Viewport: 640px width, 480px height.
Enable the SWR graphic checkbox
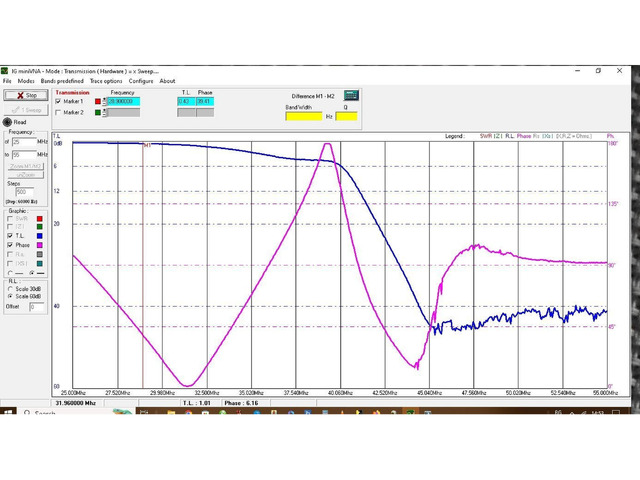10,219
